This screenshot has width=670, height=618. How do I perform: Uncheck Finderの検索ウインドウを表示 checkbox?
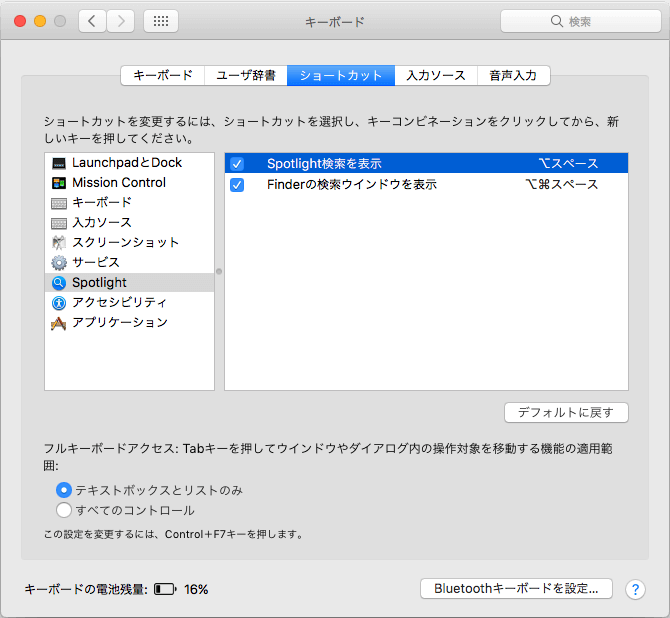237,185
